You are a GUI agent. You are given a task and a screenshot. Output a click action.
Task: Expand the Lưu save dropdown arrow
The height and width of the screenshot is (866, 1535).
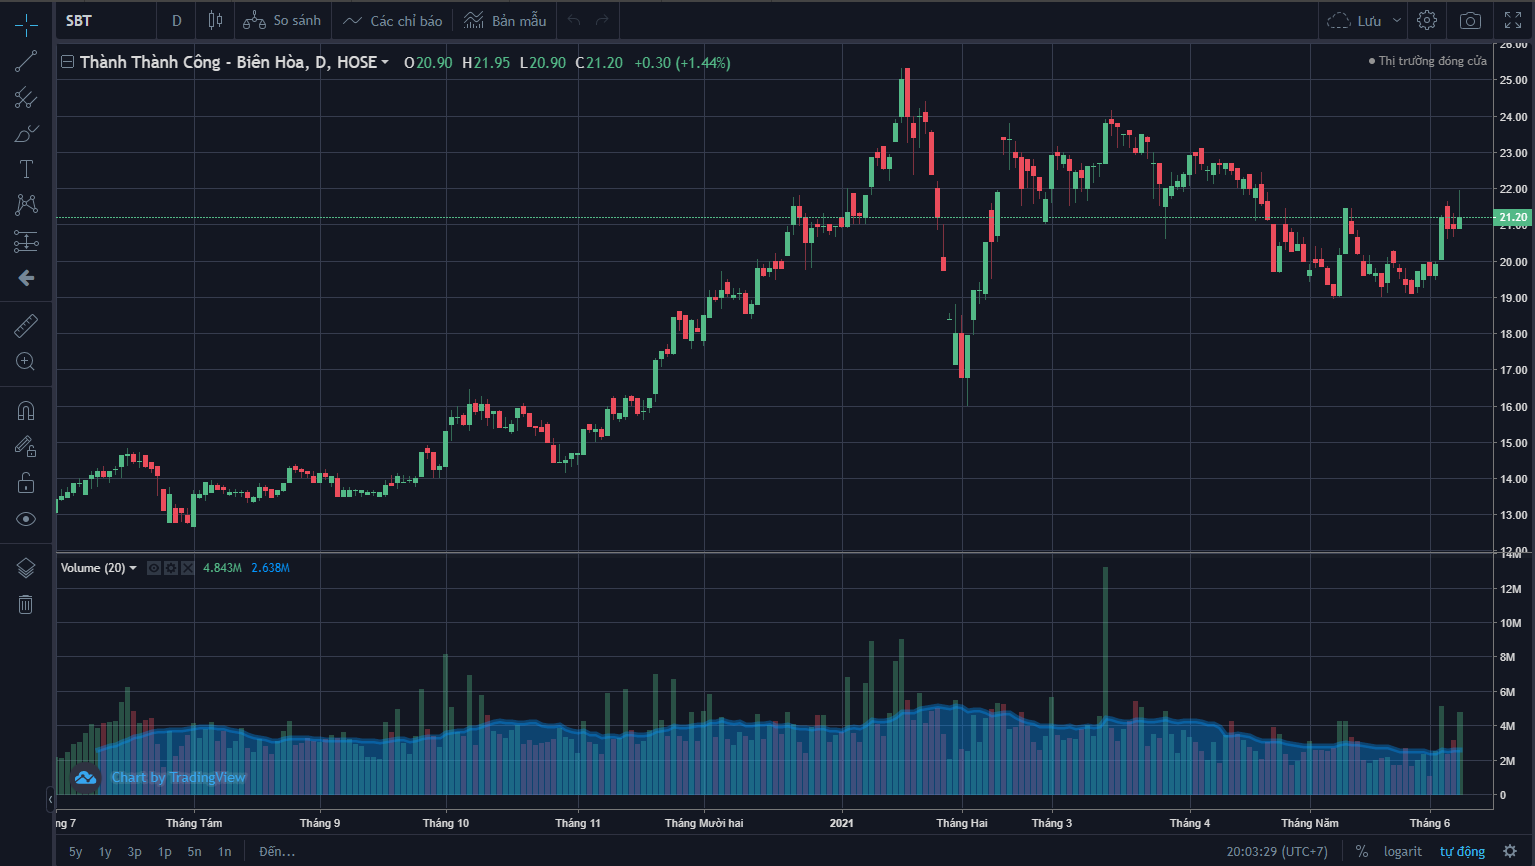click(x=1397, y=20)
